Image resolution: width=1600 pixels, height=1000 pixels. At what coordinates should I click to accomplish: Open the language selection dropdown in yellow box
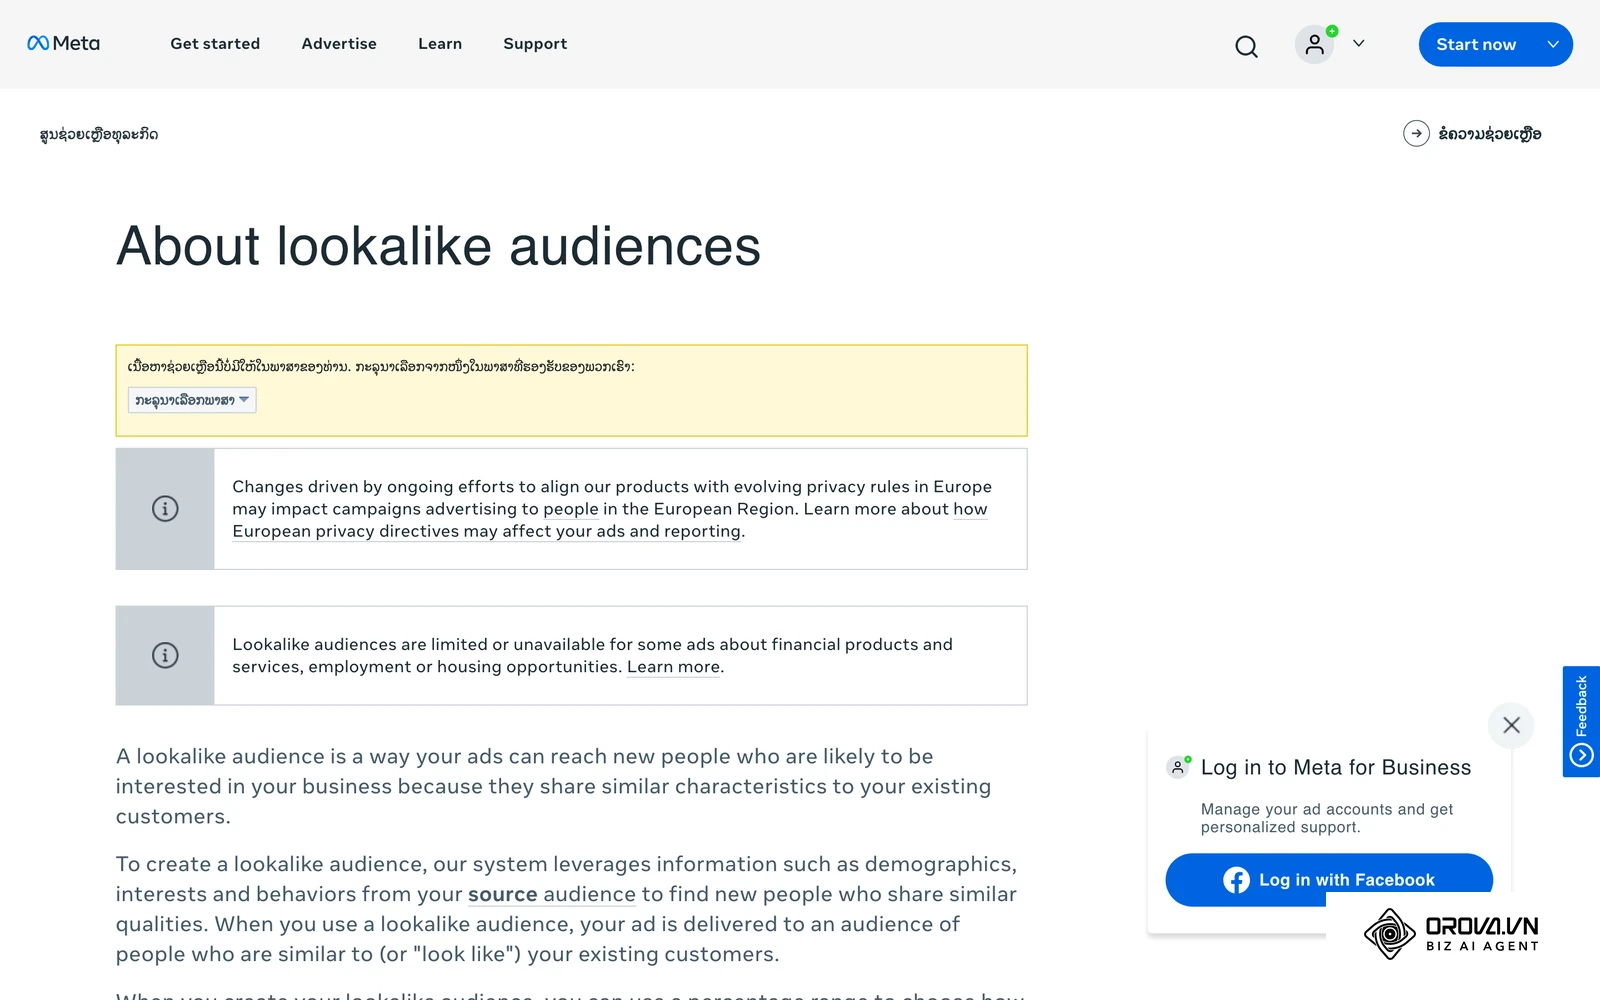coord(192,400)
